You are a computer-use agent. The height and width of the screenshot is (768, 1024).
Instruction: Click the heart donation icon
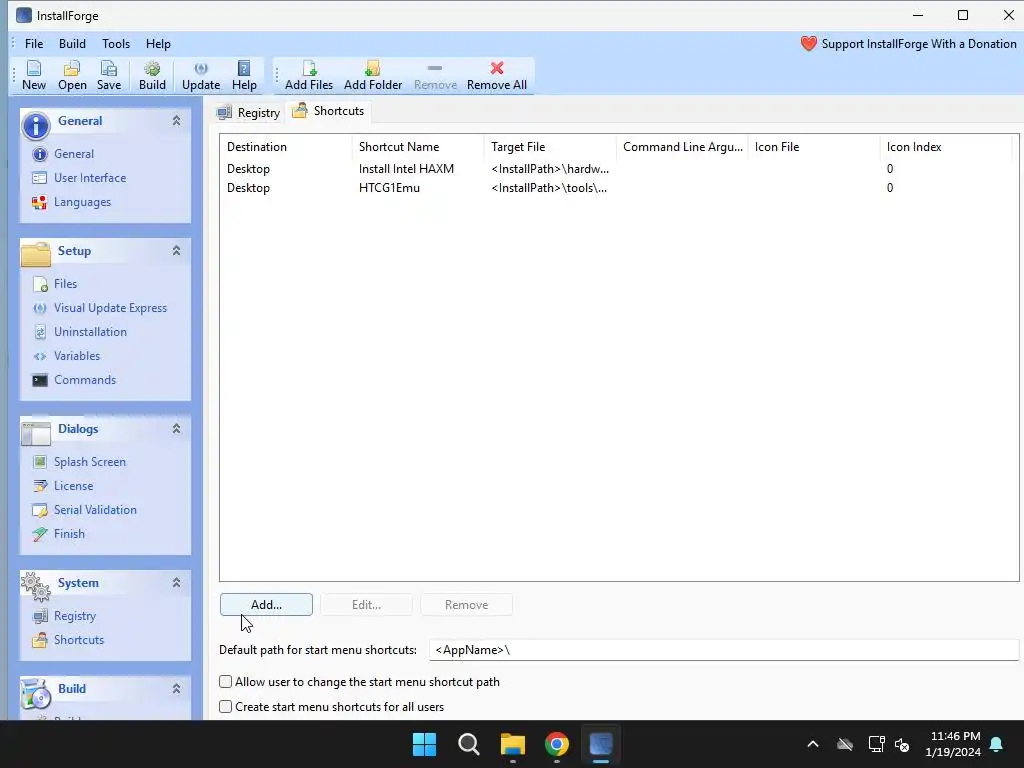[808, 44]
